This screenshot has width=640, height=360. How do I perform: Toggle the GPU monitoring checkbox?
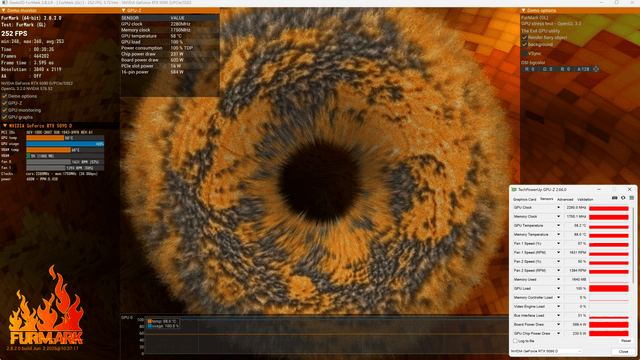click(4, 110)
